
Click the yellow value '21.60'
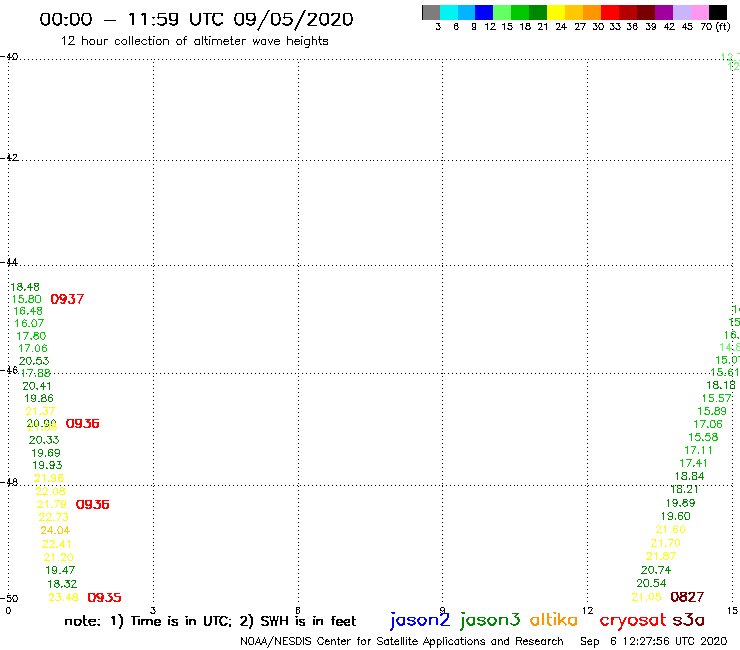coord(671,529)
